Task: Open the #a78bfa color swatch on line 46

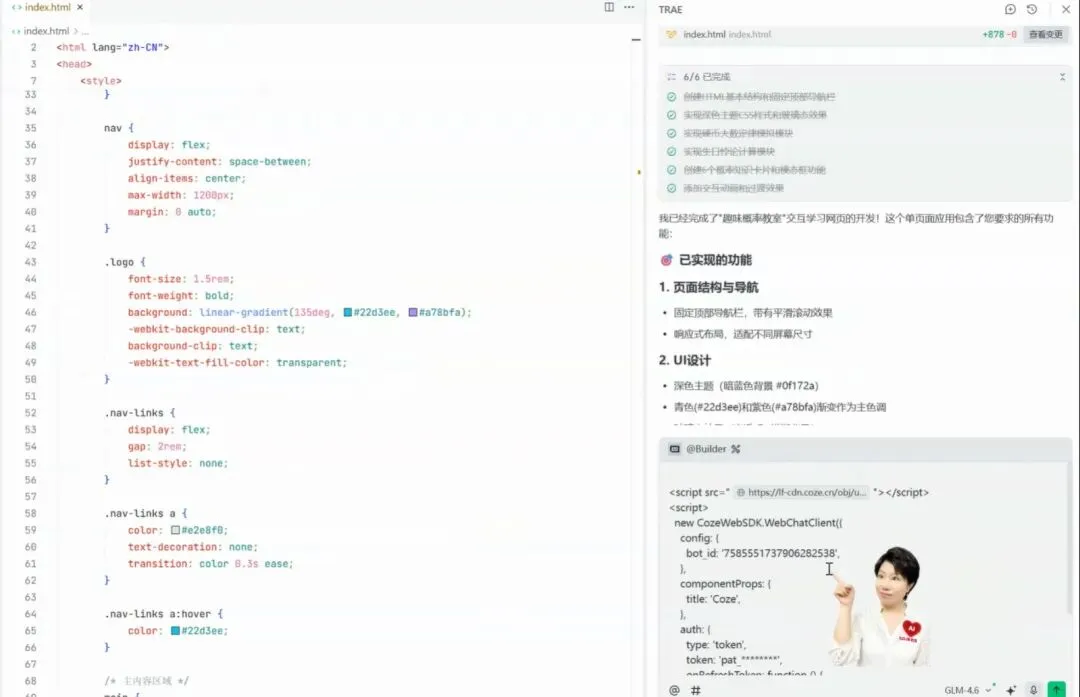Action: [413, 313]
